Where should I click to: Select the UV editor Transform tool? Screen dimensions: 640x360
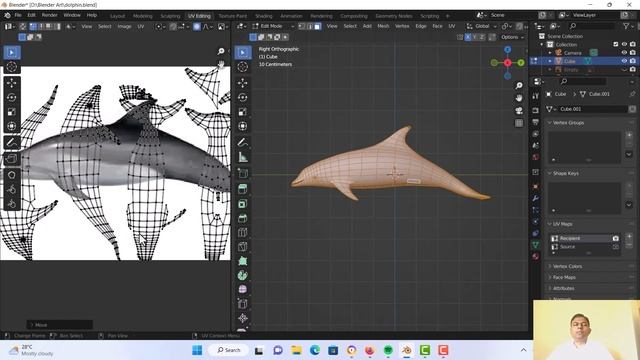12,126
